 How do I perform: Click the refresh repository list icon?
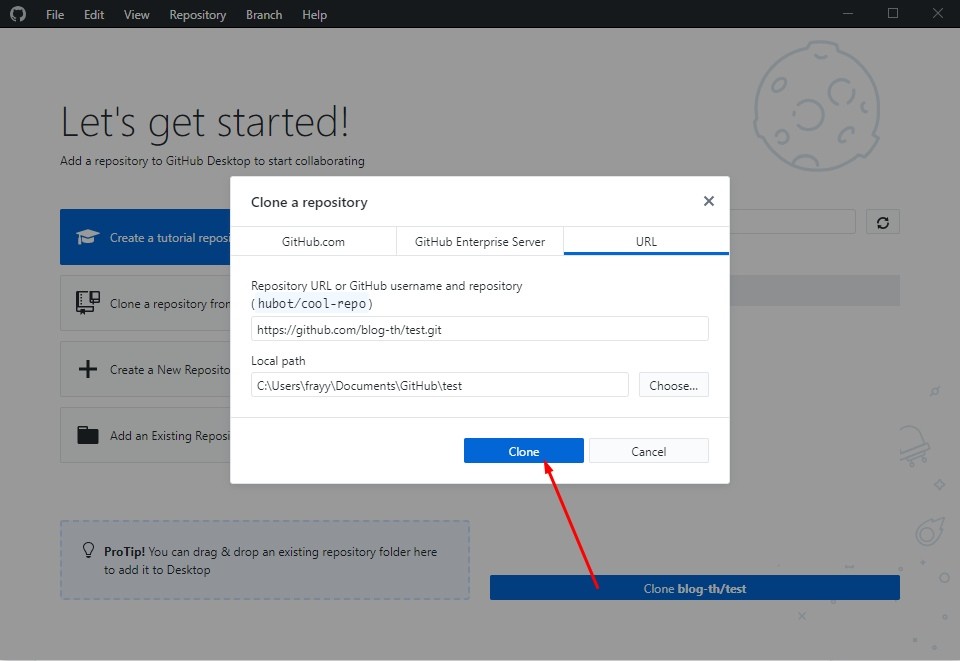point(882,222)
